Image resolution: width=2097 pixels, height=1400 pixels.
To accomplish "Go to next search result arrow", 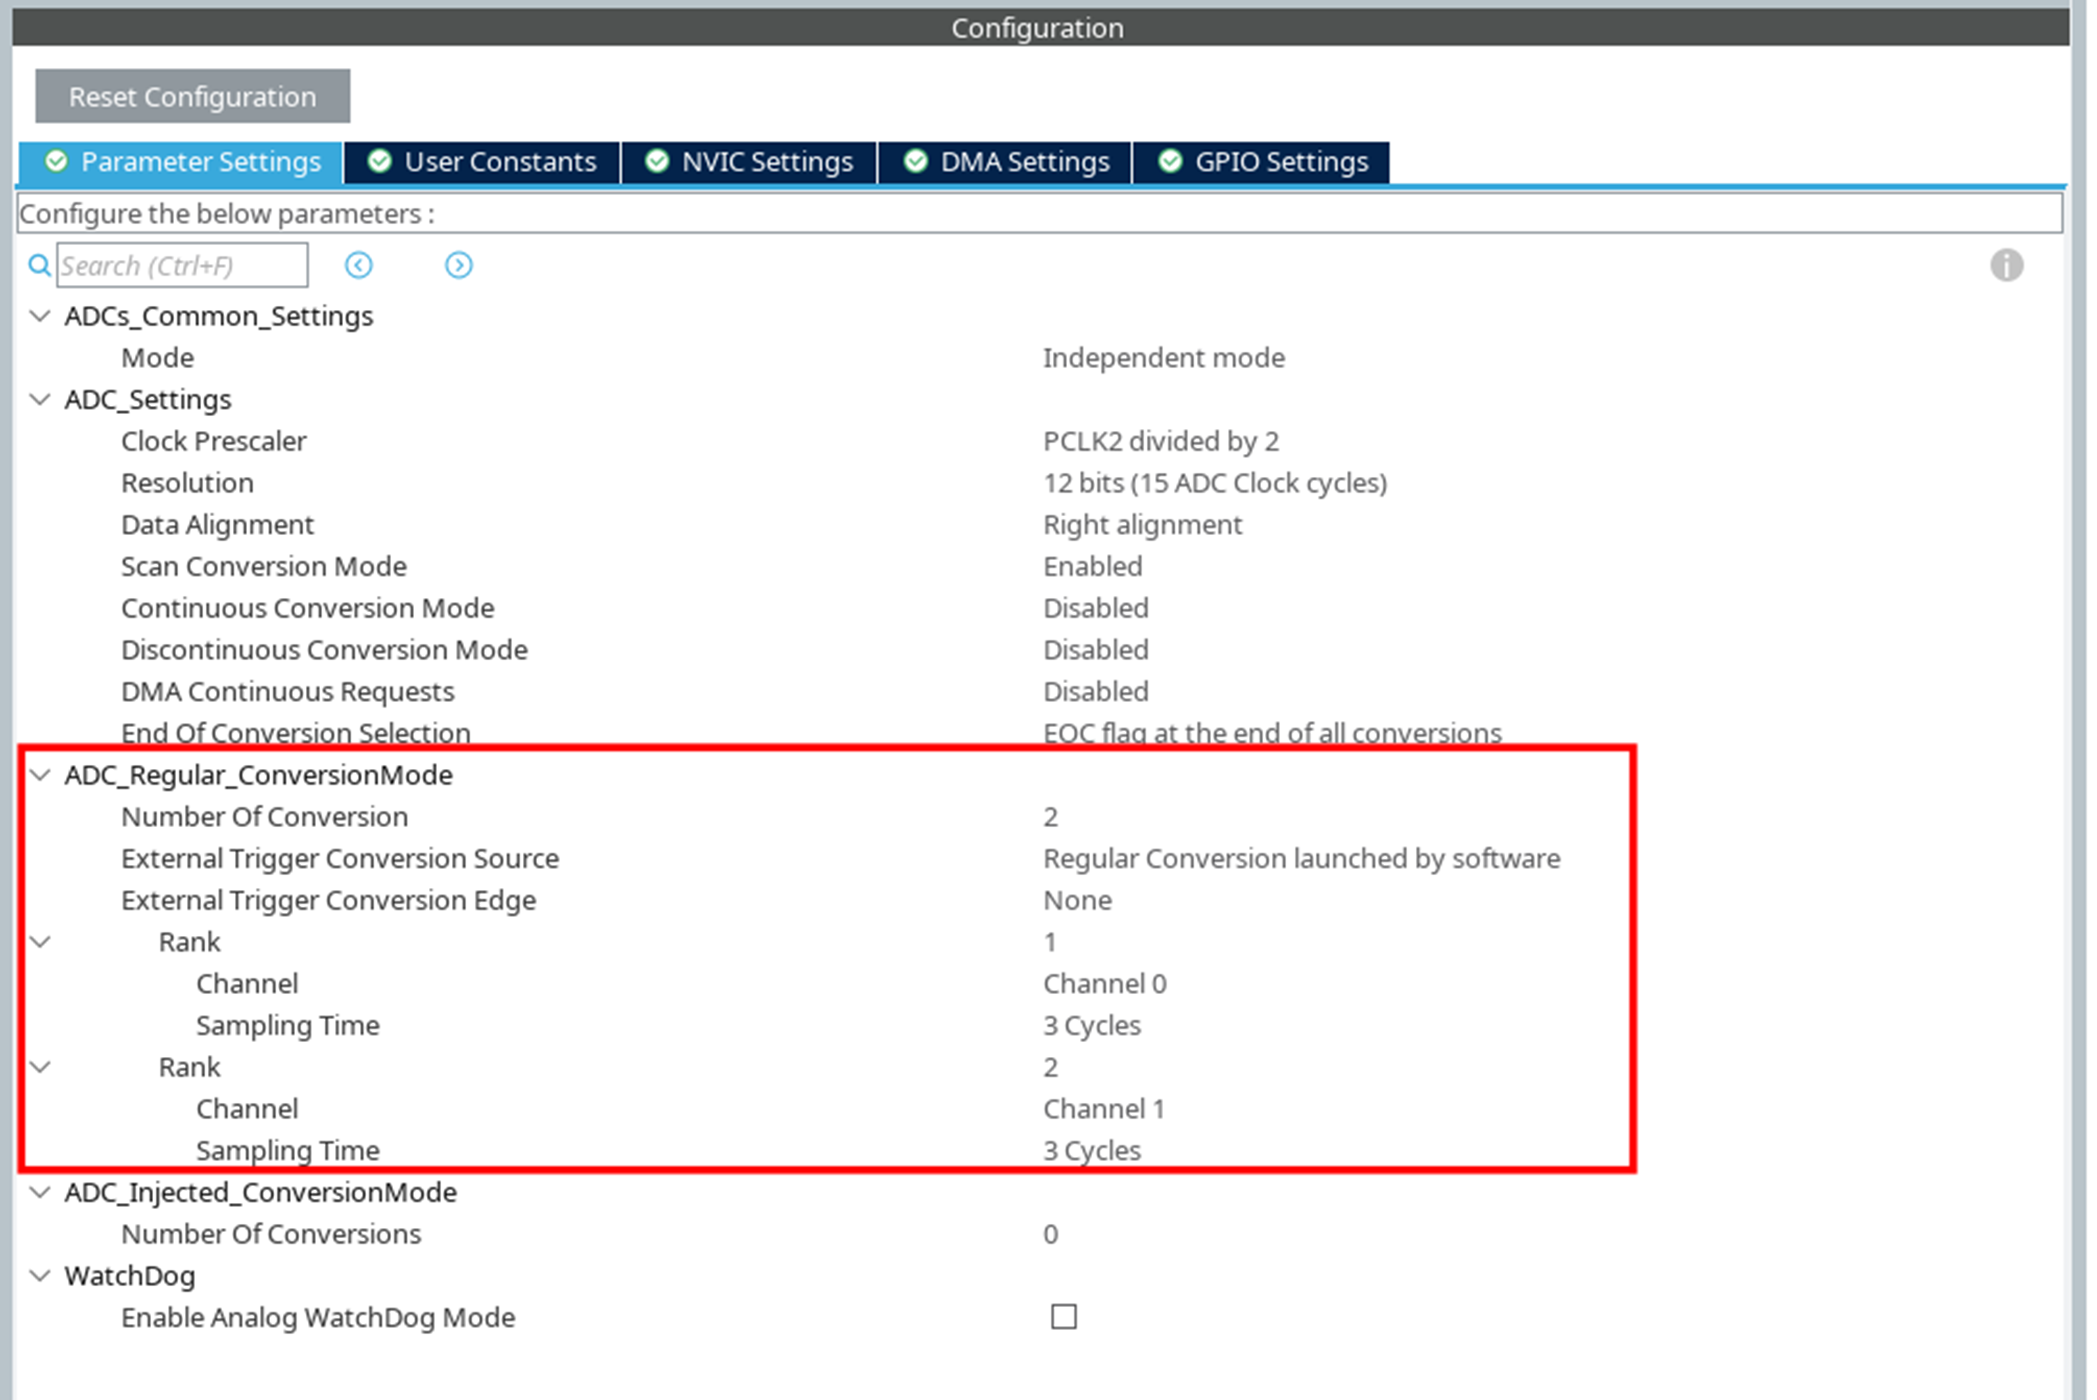I will 458,265.
